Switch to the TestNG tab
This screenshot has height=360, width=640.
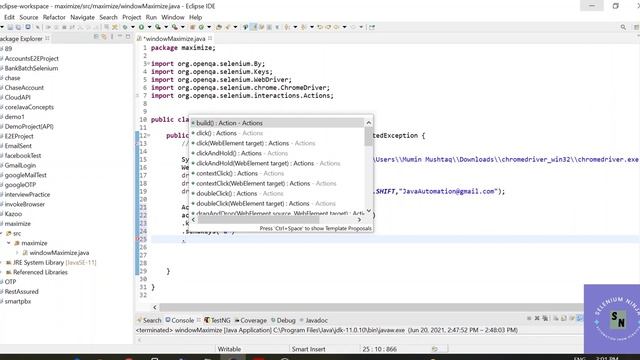point(217,320)
